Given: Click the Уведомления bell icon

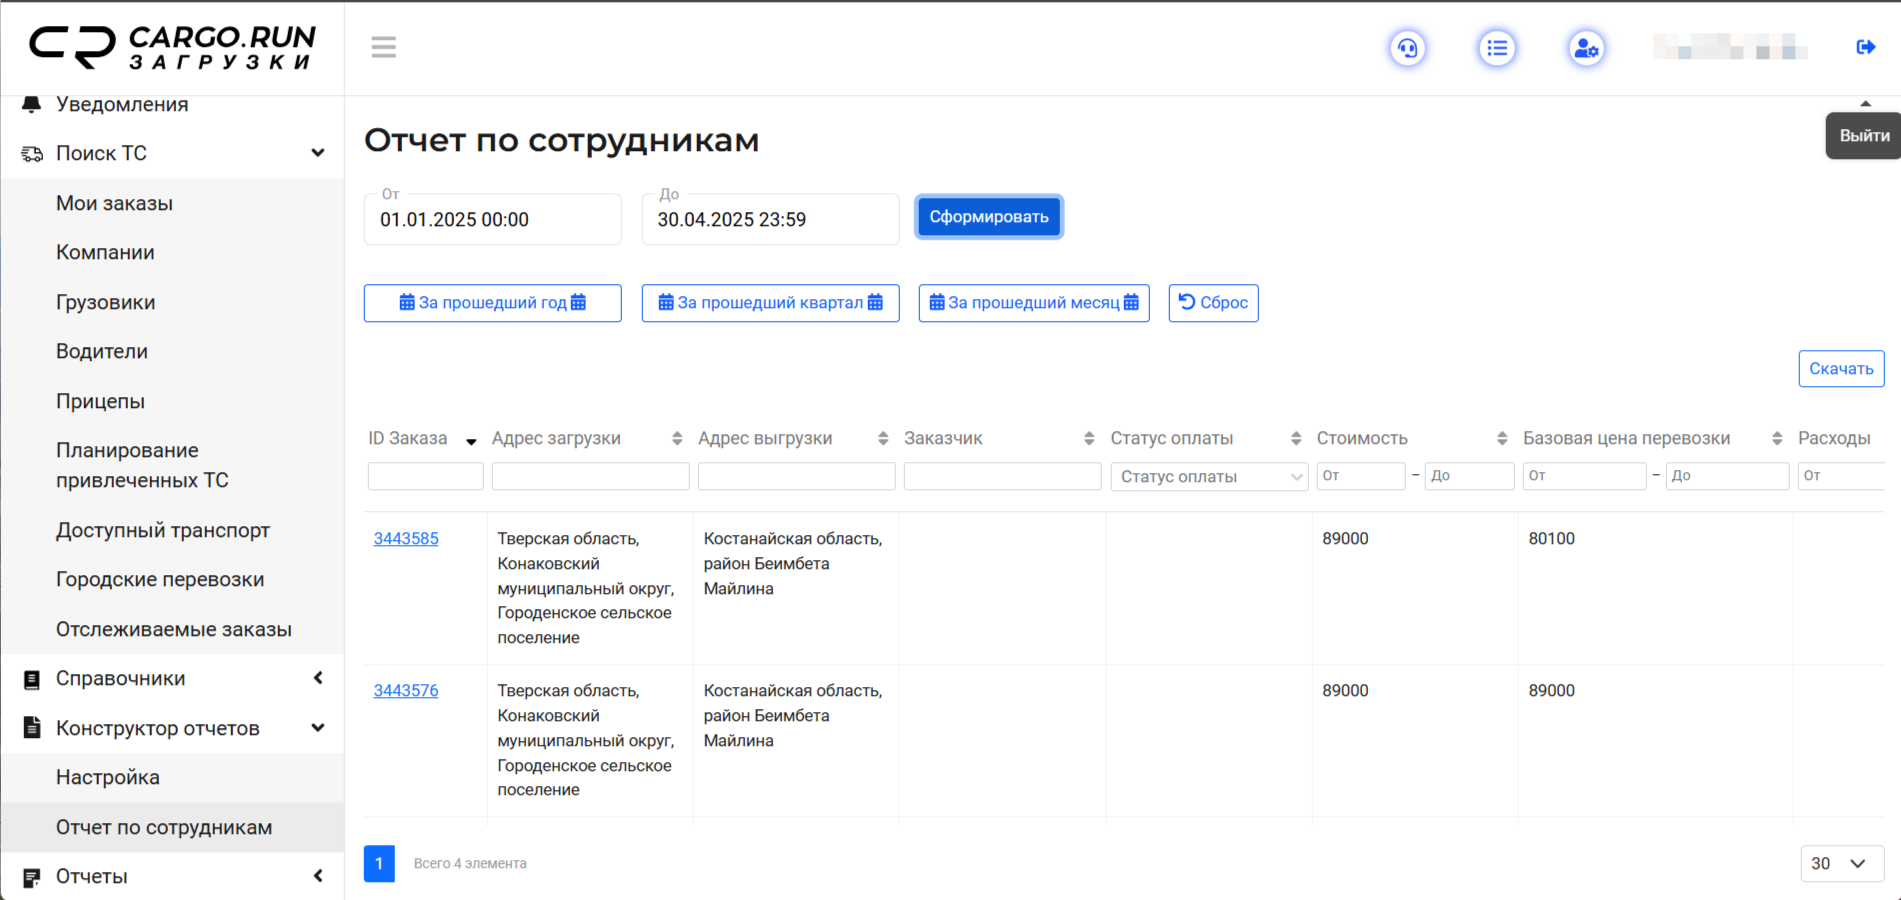Looking at the screenshot, I should tap(32, 104).
